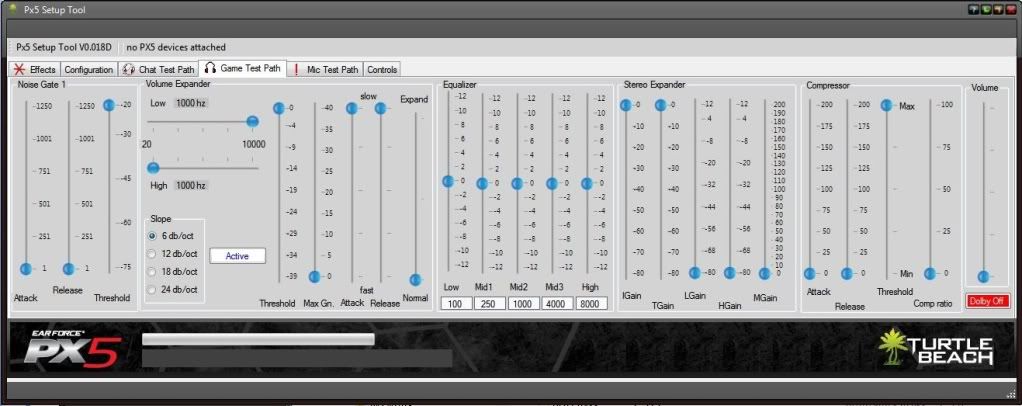Click the High frequency field showing 8000
This screenshot has height=406, width=1022.
click(591, 304)
